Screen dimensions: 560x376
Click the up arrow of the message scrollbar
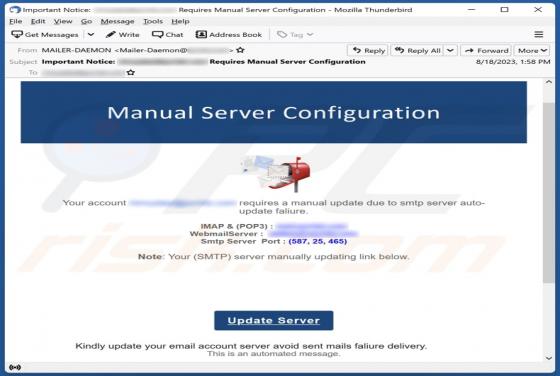(549, 82)
